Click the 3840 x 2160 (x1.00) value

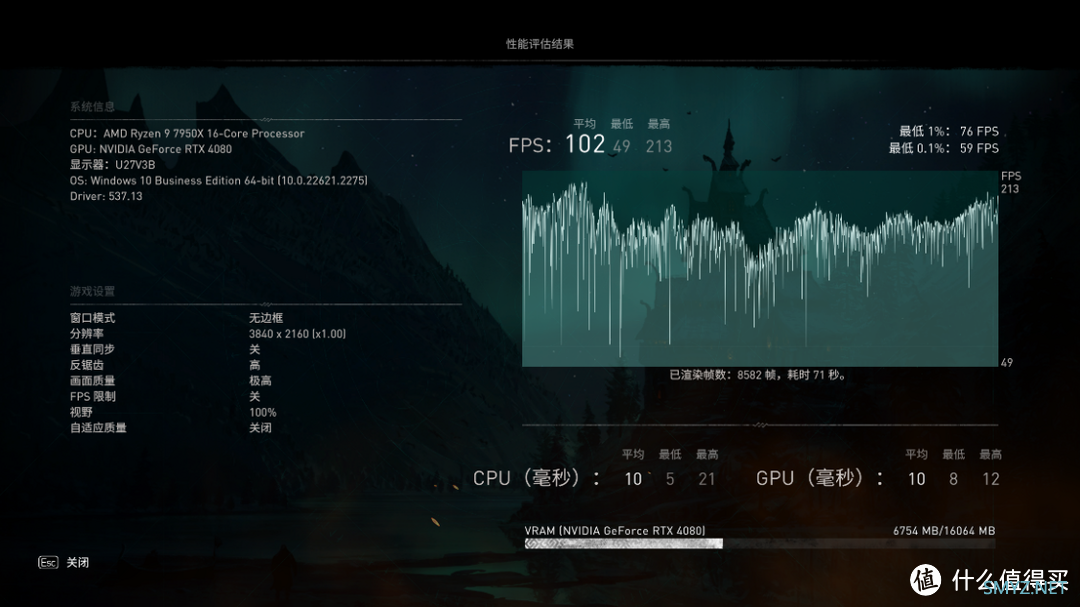[298, 333]
